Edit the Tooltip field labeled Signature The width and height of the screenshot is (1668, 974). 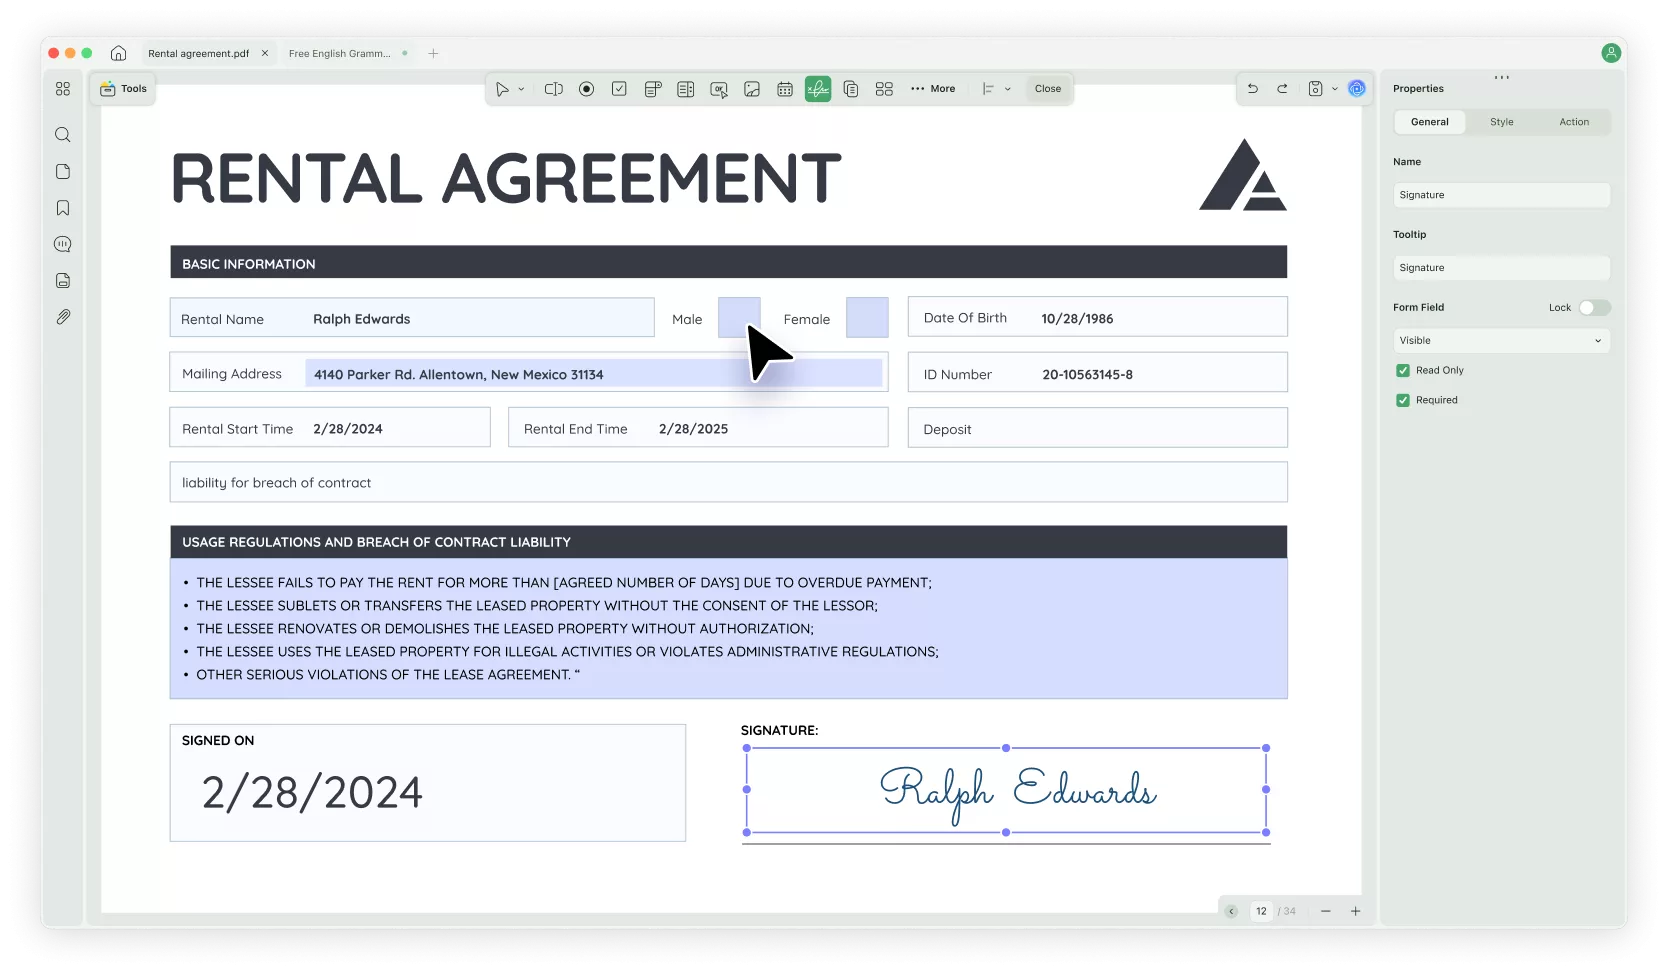[1501, 267]
